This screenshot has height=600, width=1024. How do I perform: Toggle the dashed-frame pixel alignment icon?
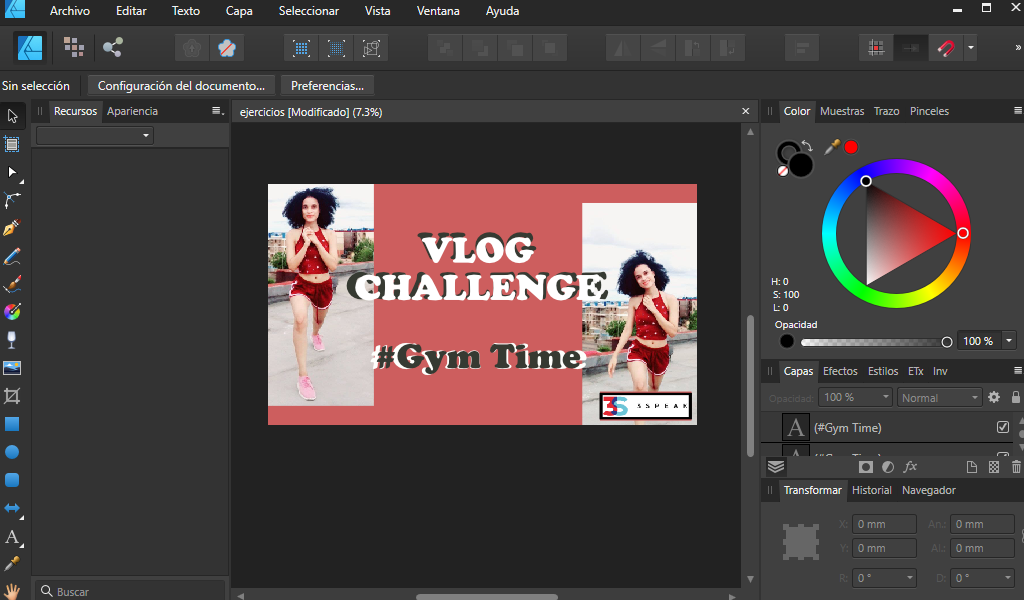(x=336, y=48)
